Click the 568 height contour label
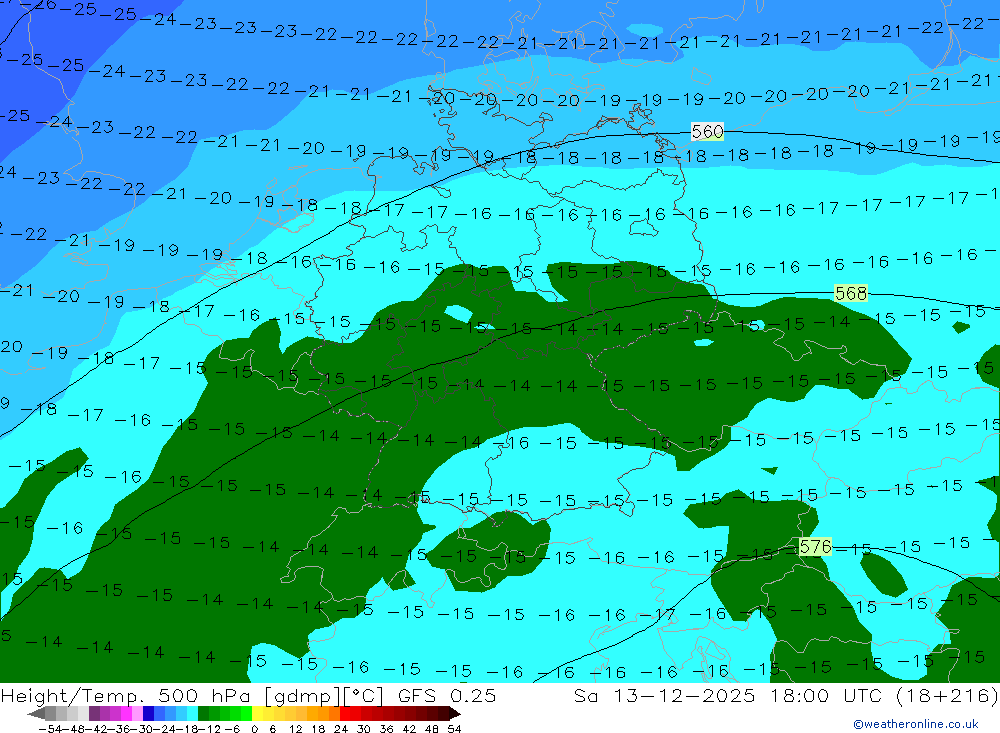The width and height of the screenshot is (1000, 733). (x=851, y=293)
